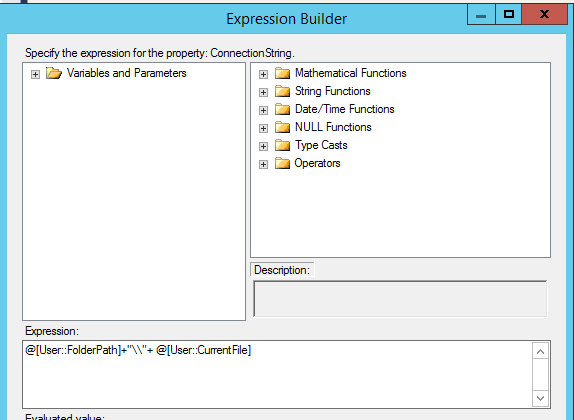The image size is (574, 420).
Task: Expand the NULL Functions plus box
Action: 263,128
